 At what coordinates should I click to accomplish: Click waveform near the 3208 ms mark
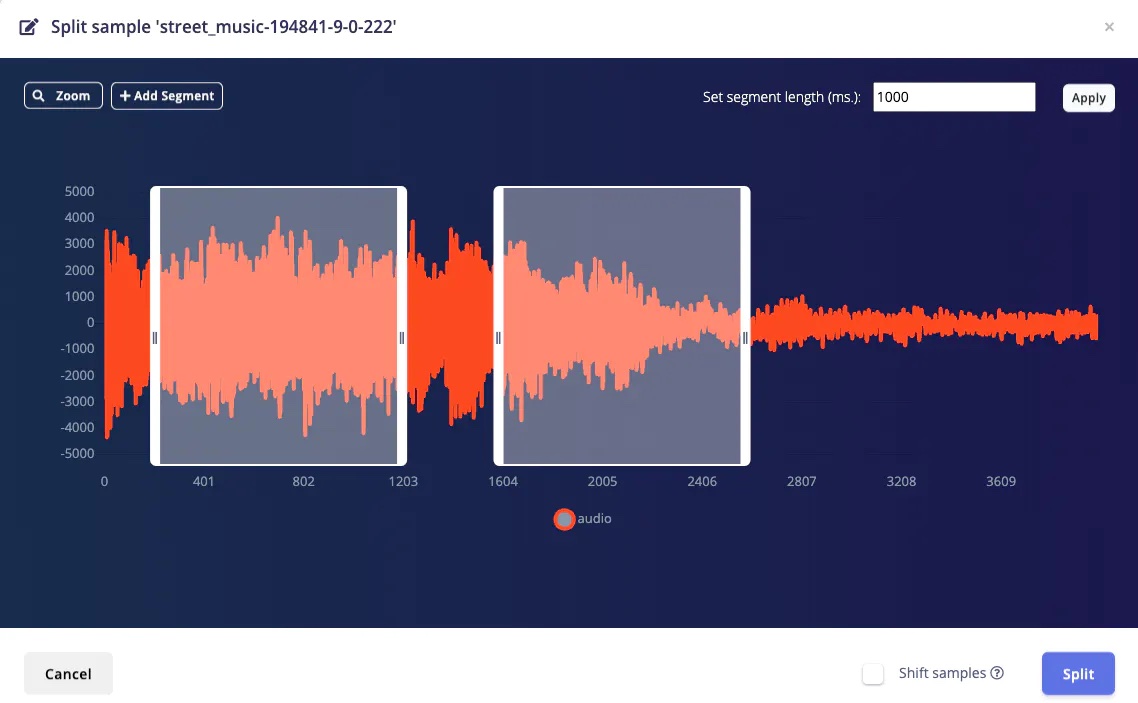click(901, 324)
